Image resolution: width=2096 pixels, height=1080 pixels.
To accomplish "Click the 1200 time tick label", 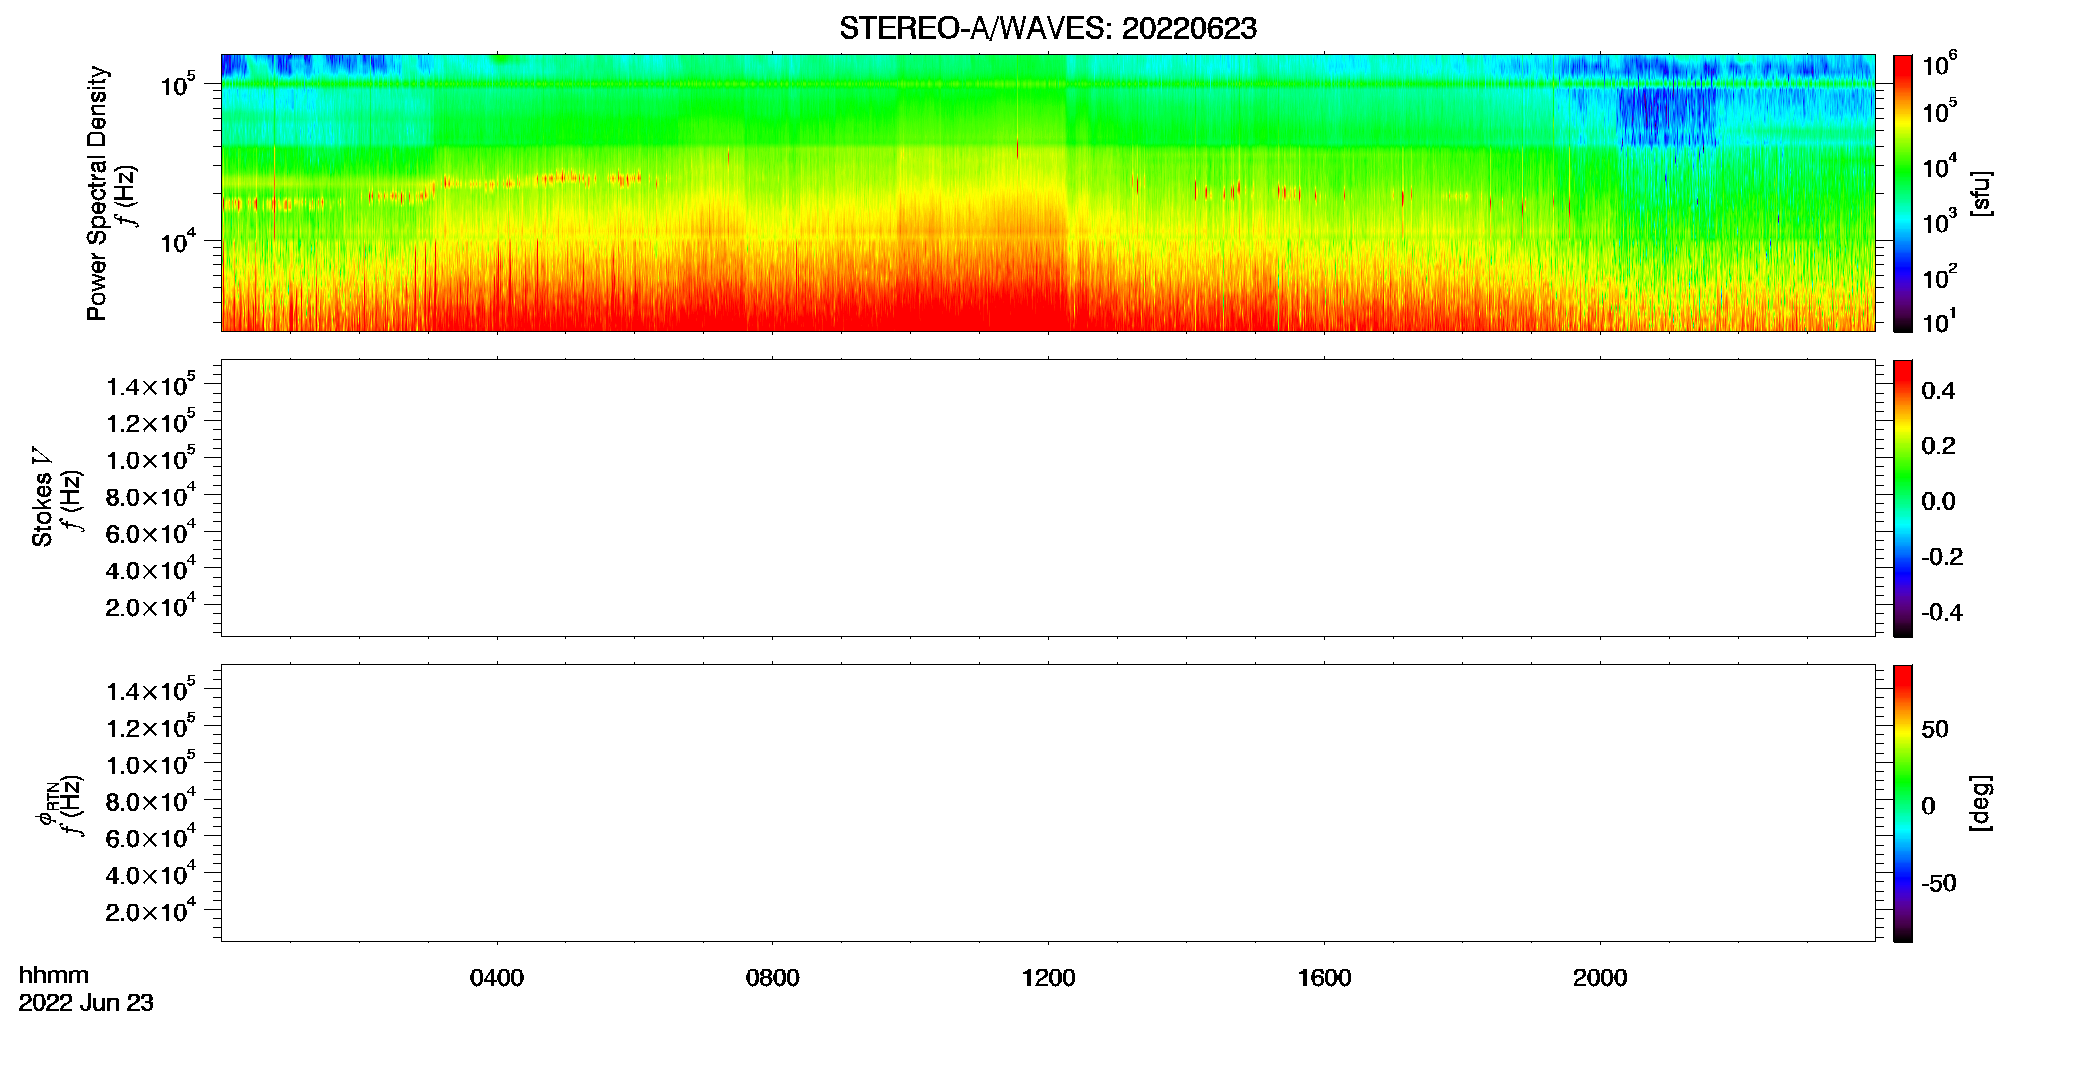I will coord(1048,978).
